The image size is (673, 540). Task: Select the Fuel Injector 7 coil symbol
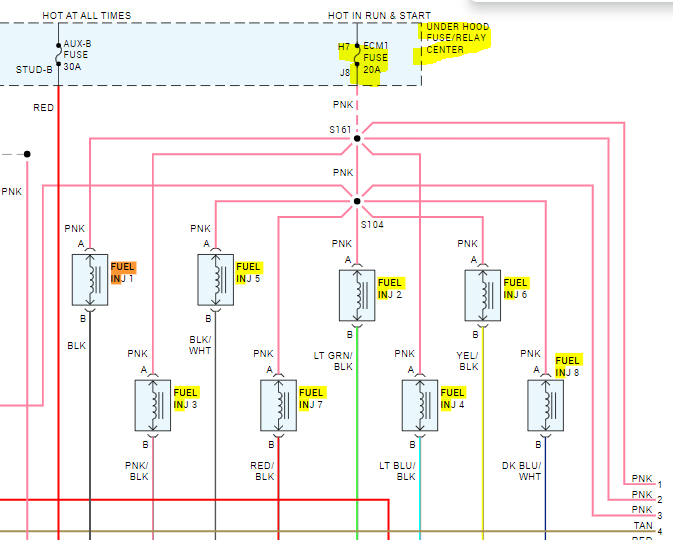278,405
